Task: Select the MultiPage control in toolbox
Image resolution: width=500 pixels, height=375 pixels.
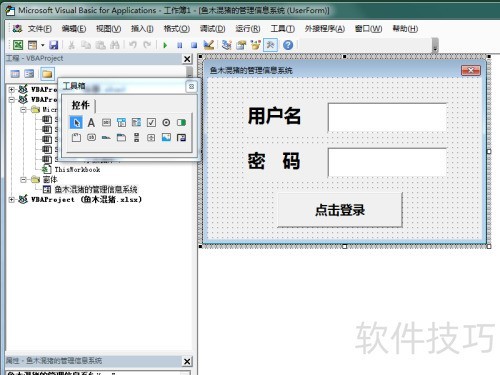Action: tap(121, 137)
